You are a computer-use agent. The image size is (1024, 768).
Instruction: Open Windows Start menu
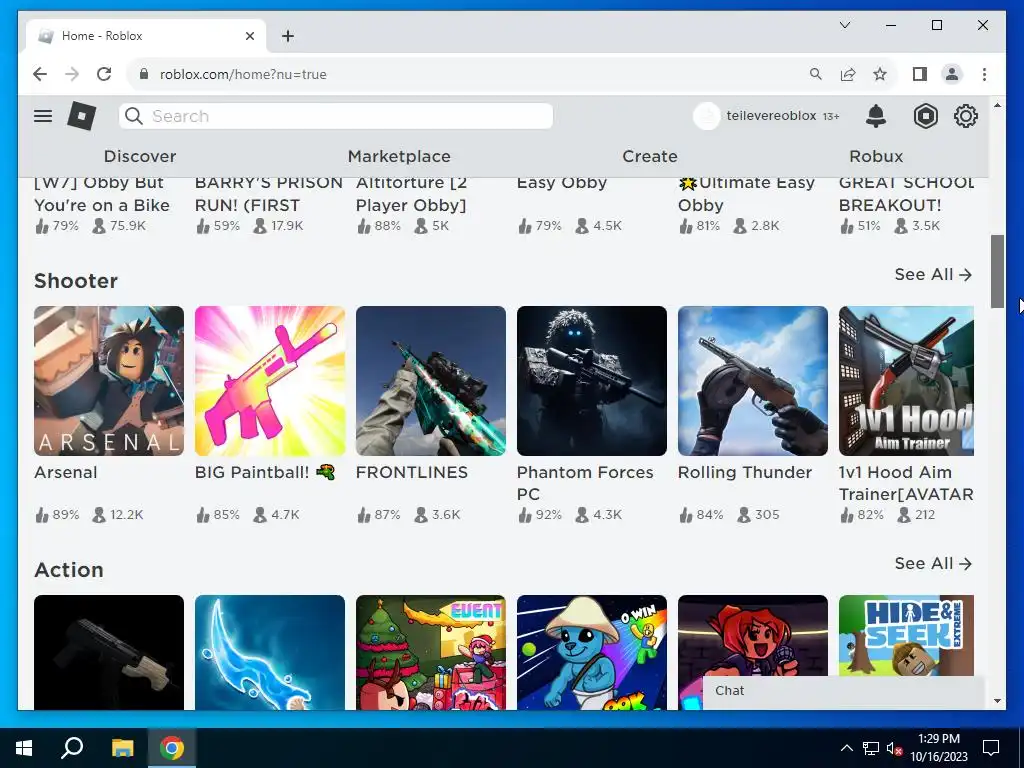click(24, 748)
